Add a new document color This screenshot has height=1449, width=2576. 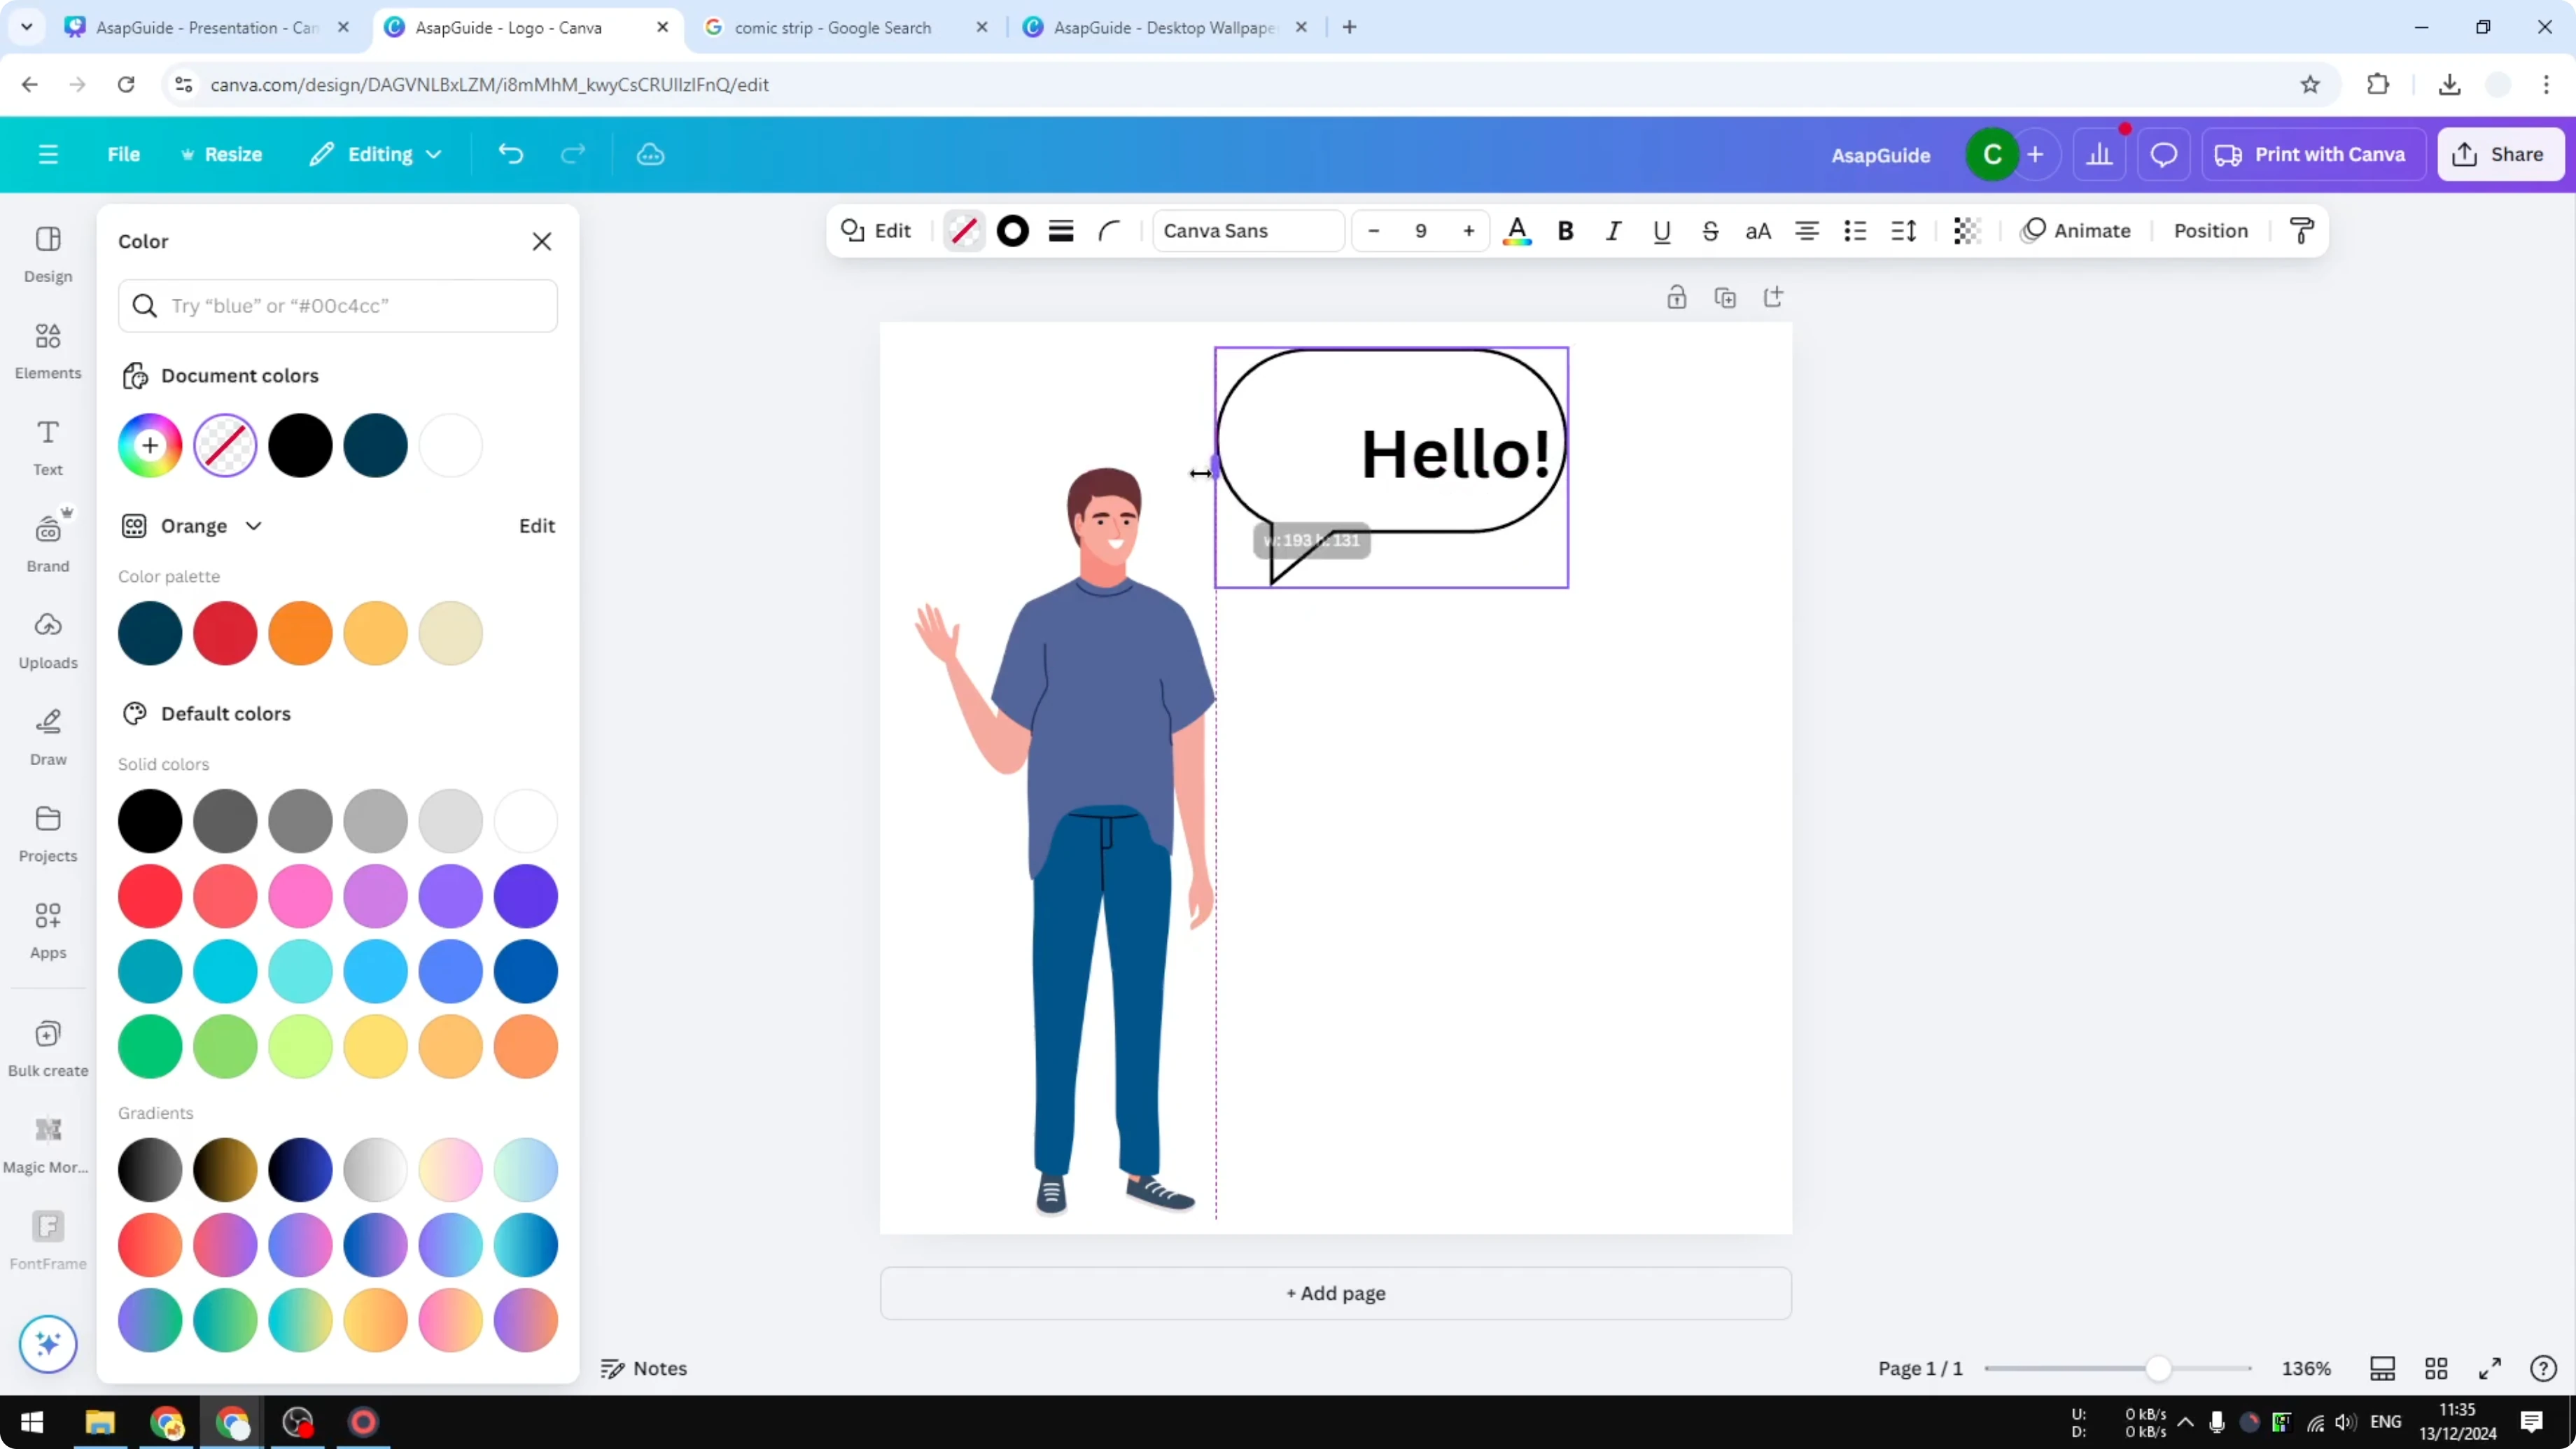150,445
